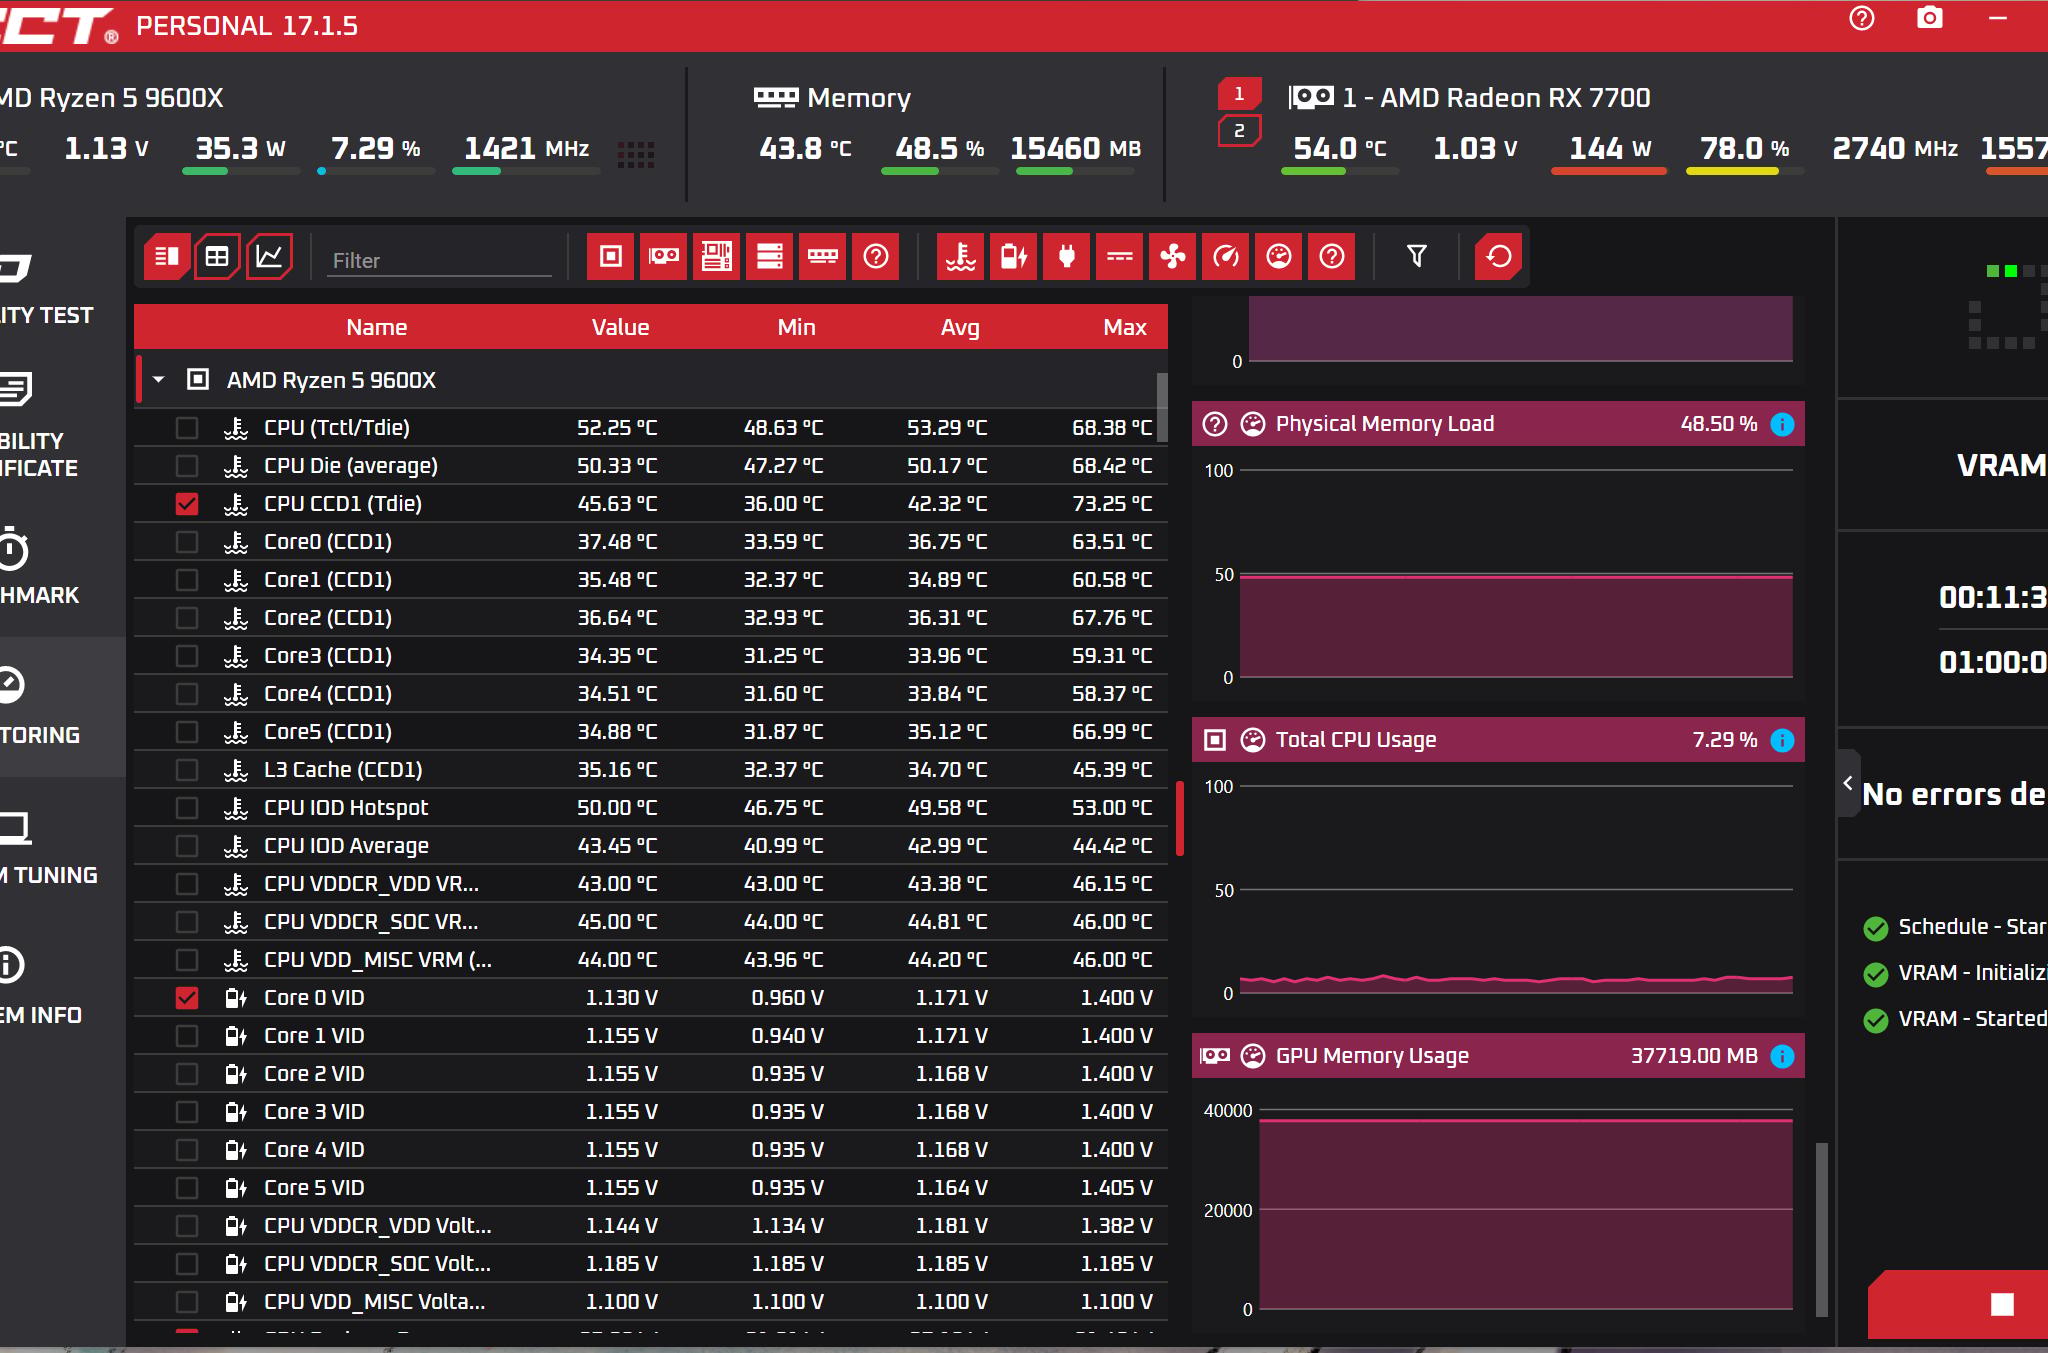Sort by the Min column header
Image resolution: width=2048 pixels, height=1353 pixels.
[x=796, y=327]
